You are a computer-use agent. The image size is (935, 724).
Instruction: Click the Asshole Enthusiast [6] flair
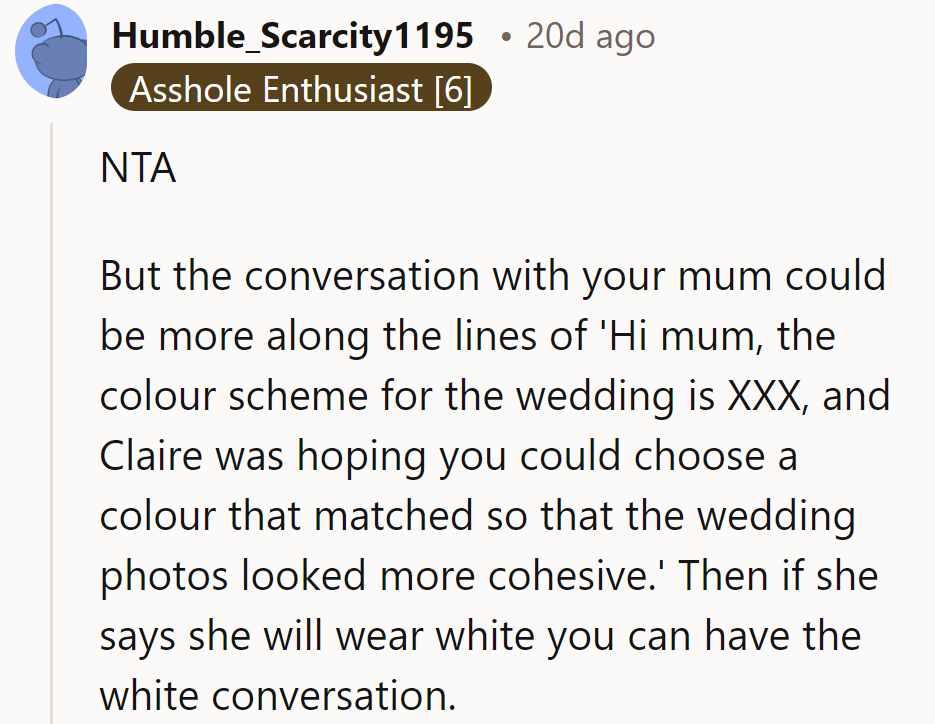pos(301,89)
